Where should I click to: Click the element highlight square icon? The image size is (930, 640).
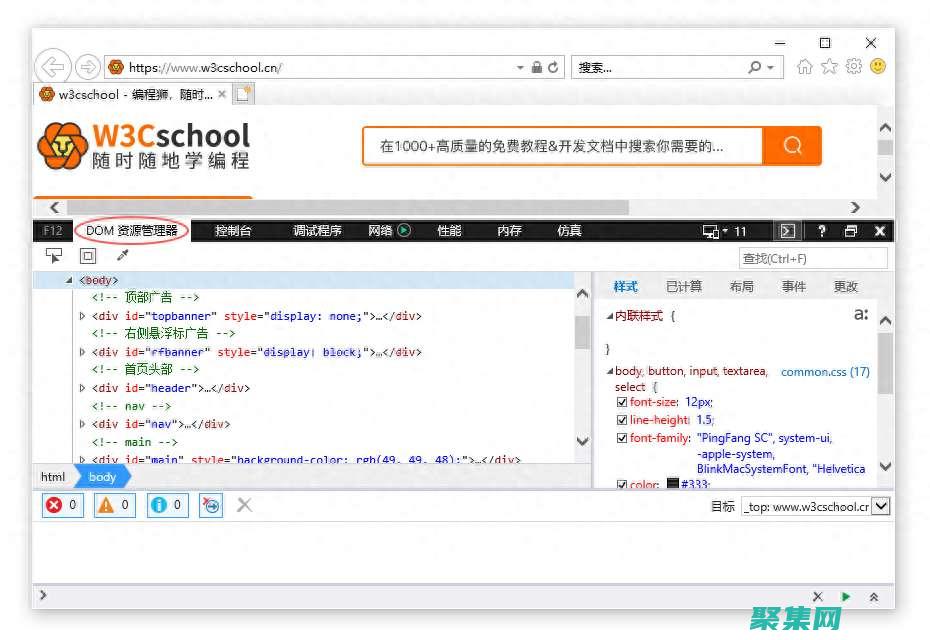pyautogui.click(x=88, y=256)
